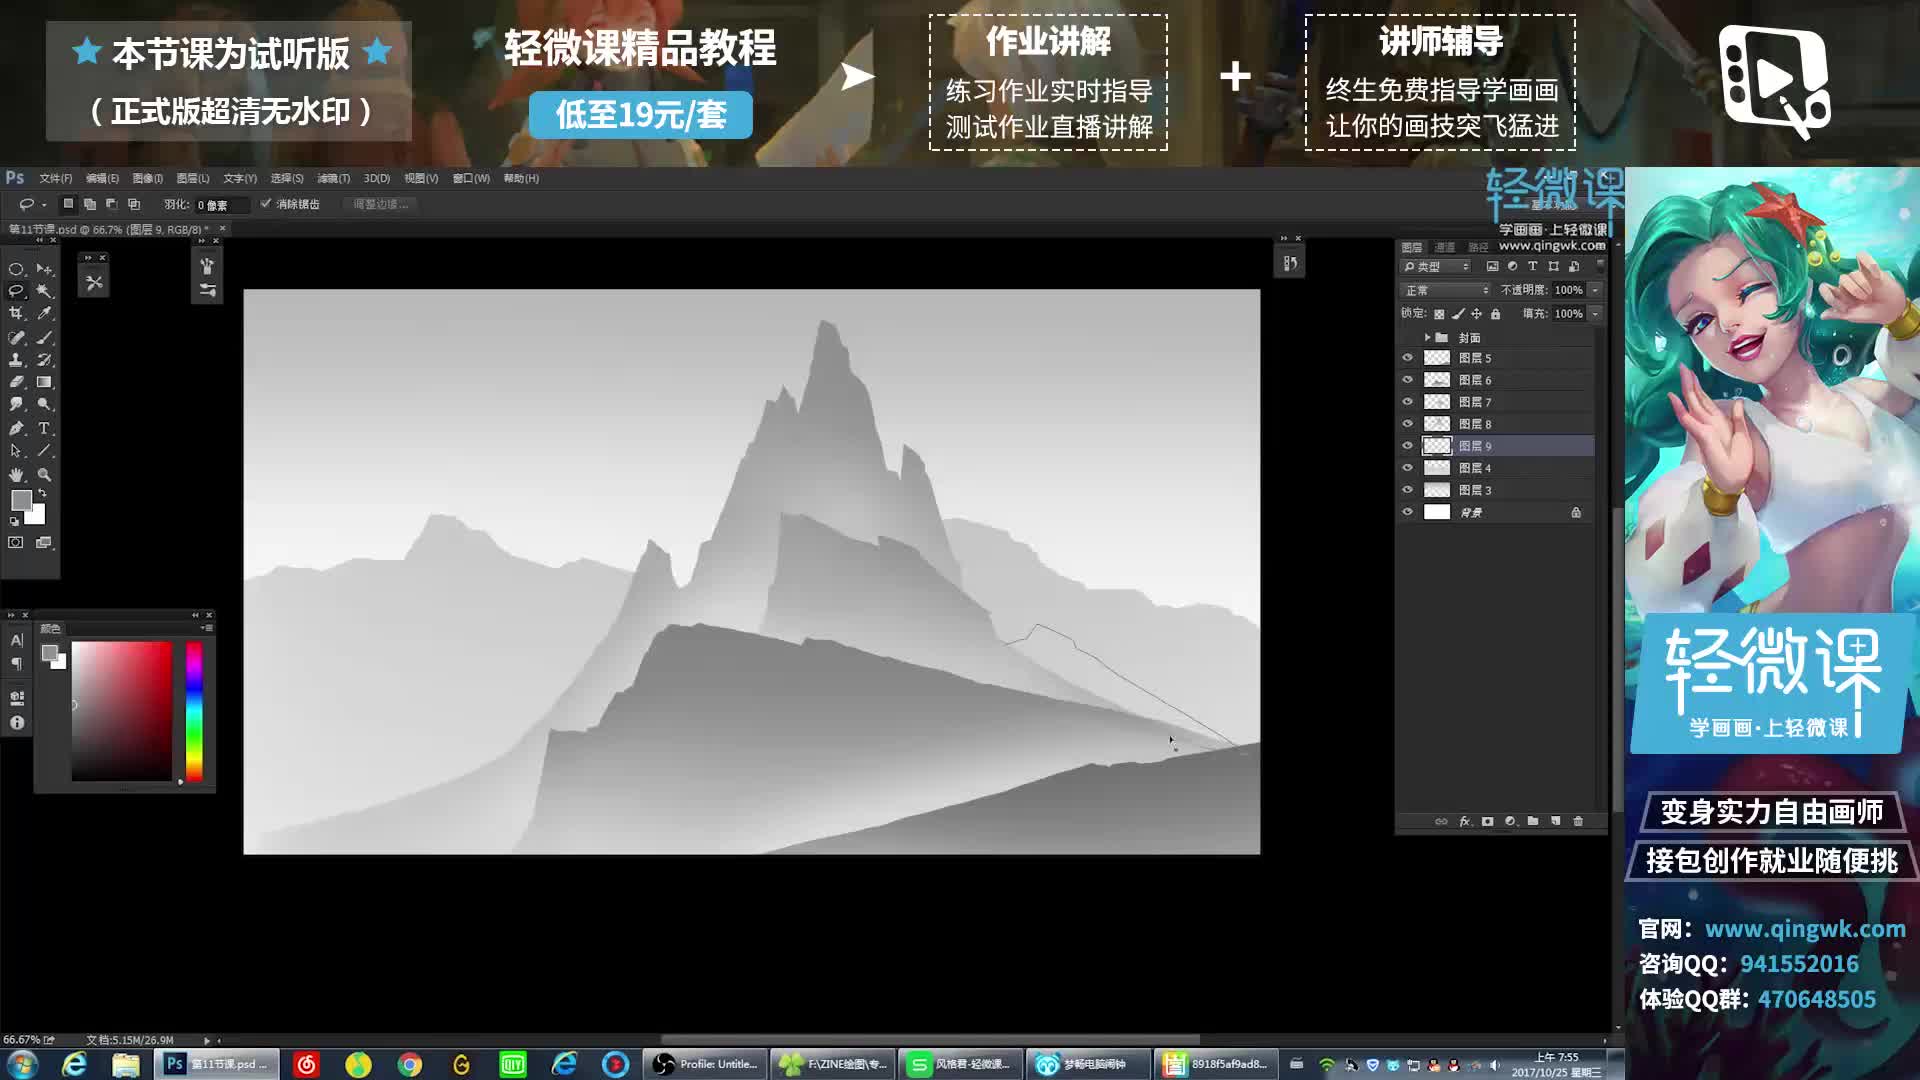Select the Dodge tool
The image size is (1920, 1080).
(x=44, y=404)
